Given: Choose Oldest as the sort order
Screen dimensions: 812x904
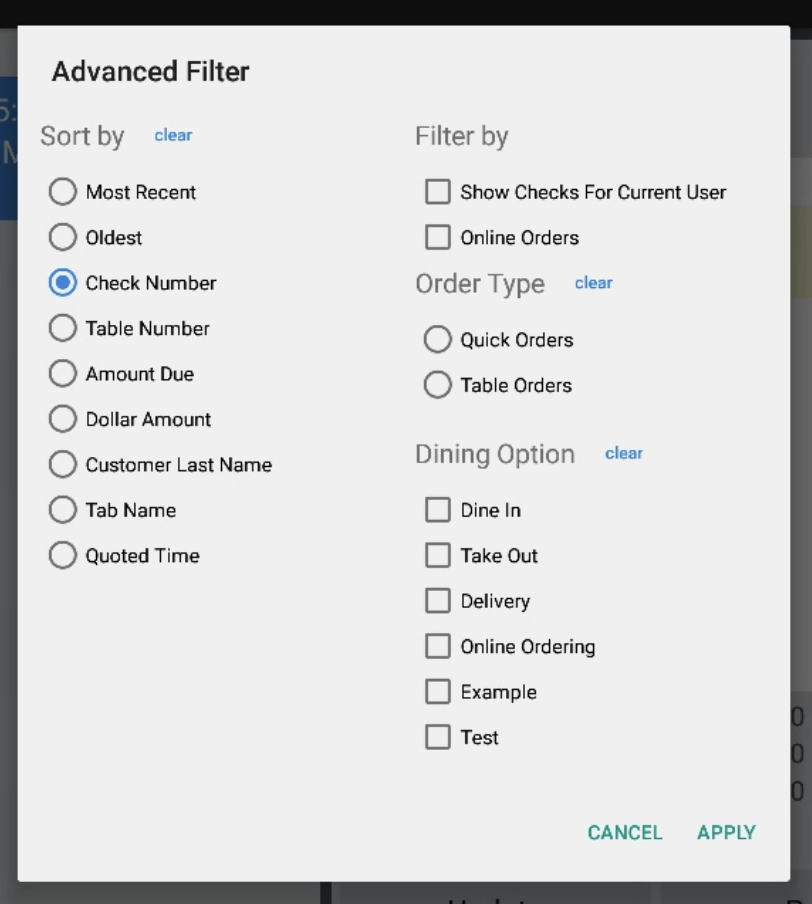Looking at the screenshot, I should point(63,237).
